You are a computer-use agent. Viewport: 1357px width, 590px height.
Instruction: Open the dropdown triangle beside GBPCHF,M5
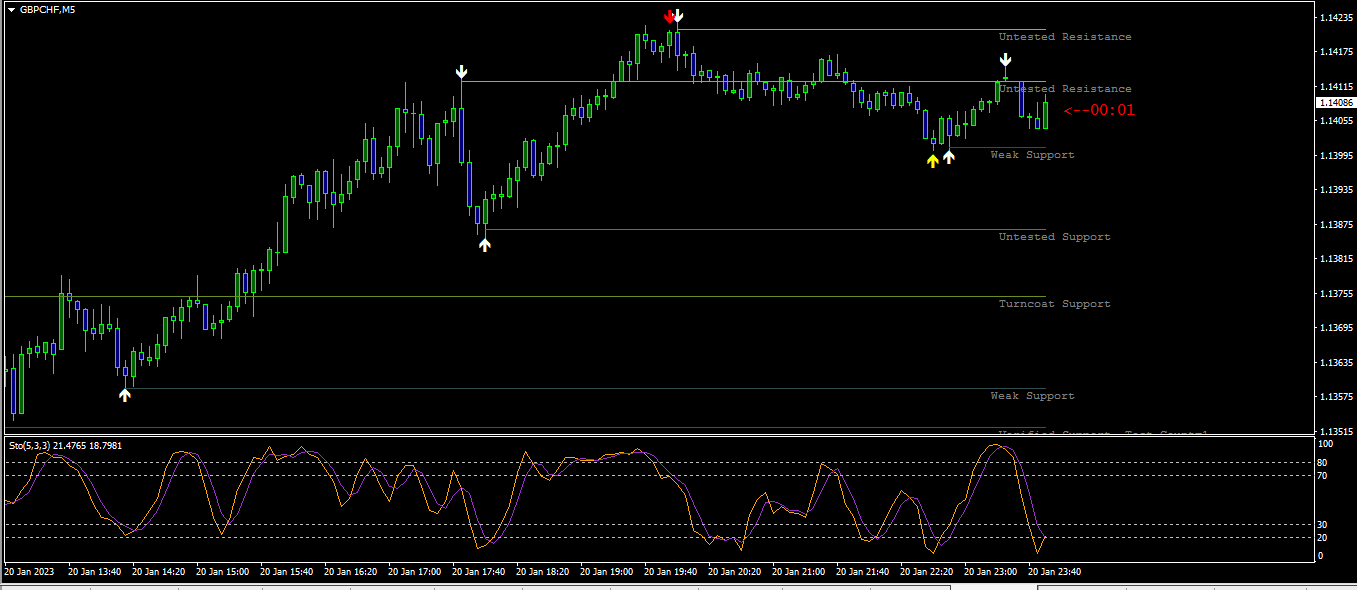[x=11, y=9]
